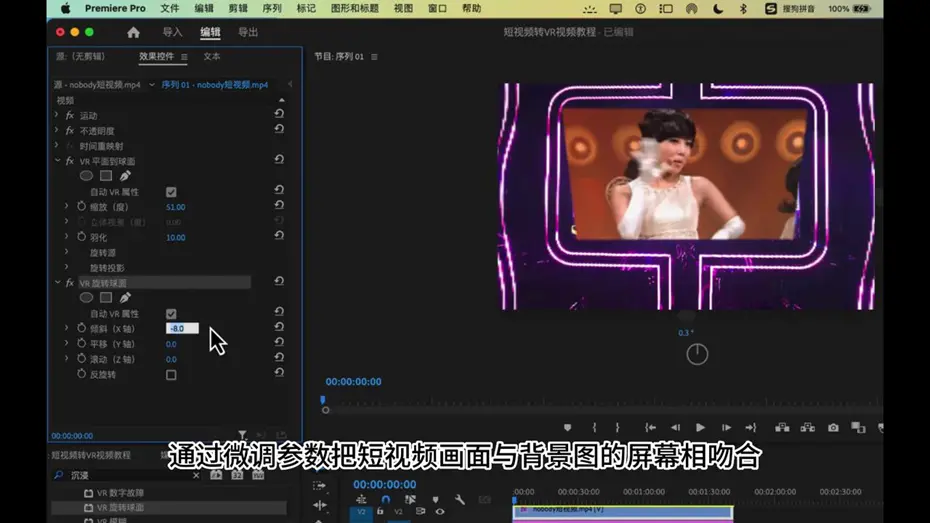930x523 pixels.
Task: Expand the 不透明度 effect
Action: point(57,130)
